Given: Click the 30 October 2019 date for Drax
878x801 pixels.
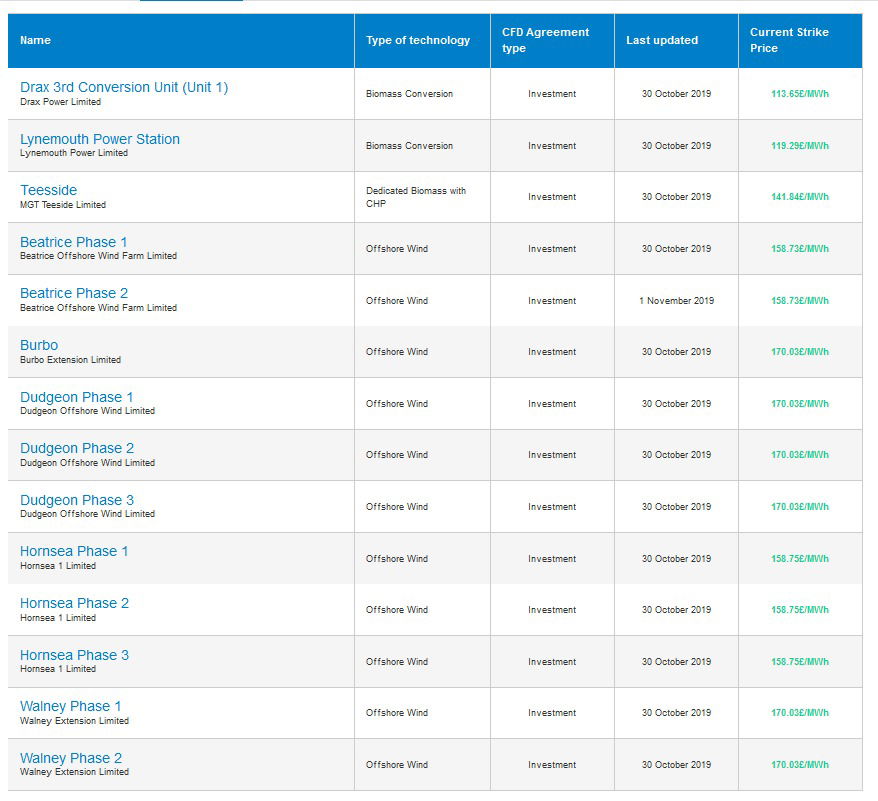Looking at the screenshot, I should 676,94.
